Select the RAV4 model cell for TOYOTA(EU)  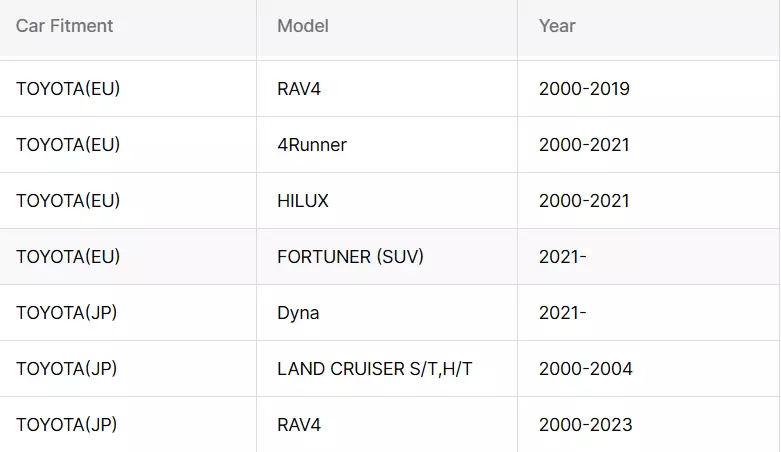coord(299,89)
